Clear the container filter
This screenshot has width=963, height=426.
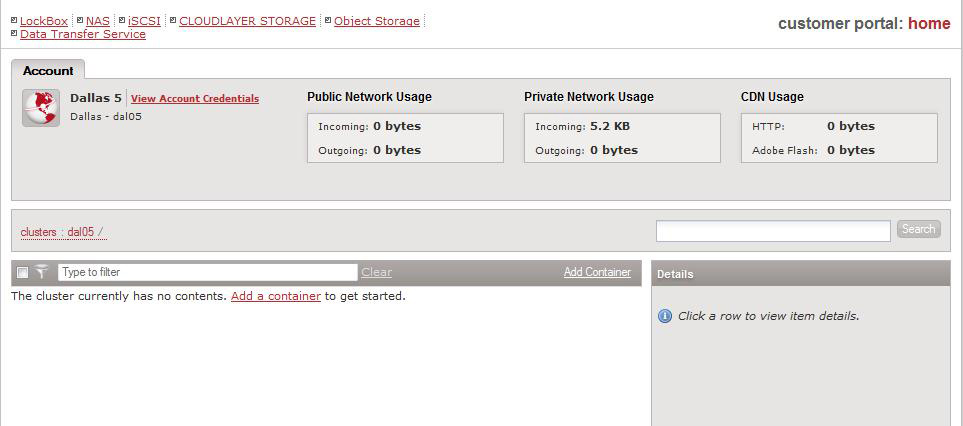(x=376, y=273)
